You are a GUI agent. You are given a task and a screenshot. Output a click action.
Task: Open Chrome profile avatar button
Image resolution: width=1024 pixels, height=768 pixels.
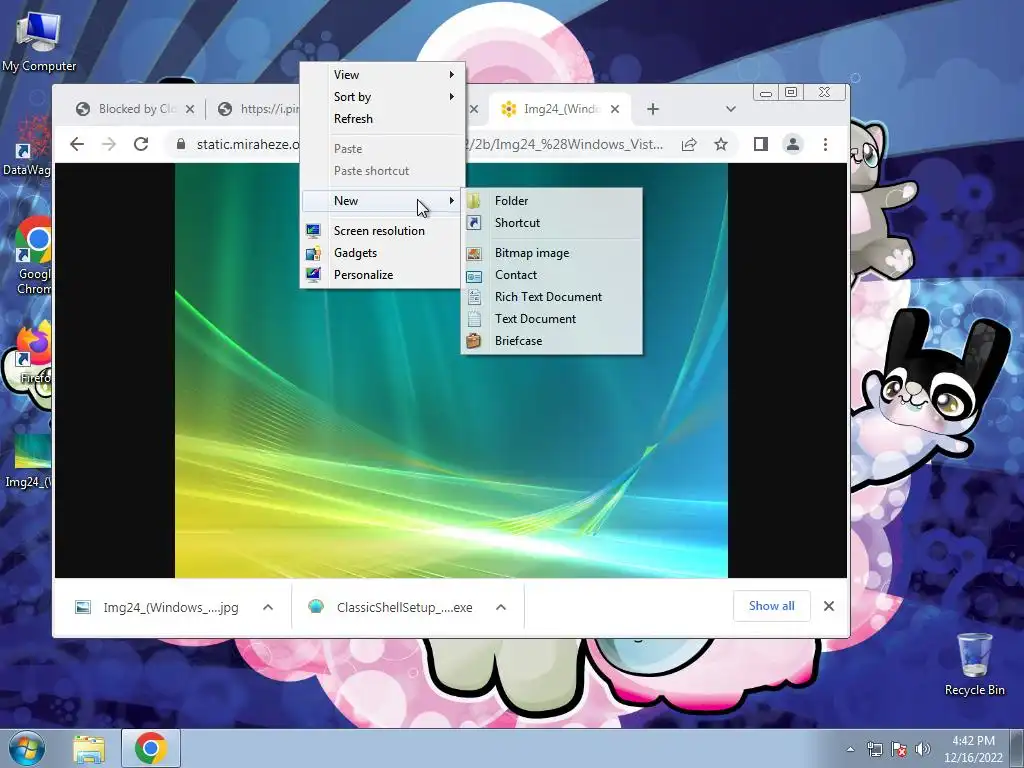(793, 144)
